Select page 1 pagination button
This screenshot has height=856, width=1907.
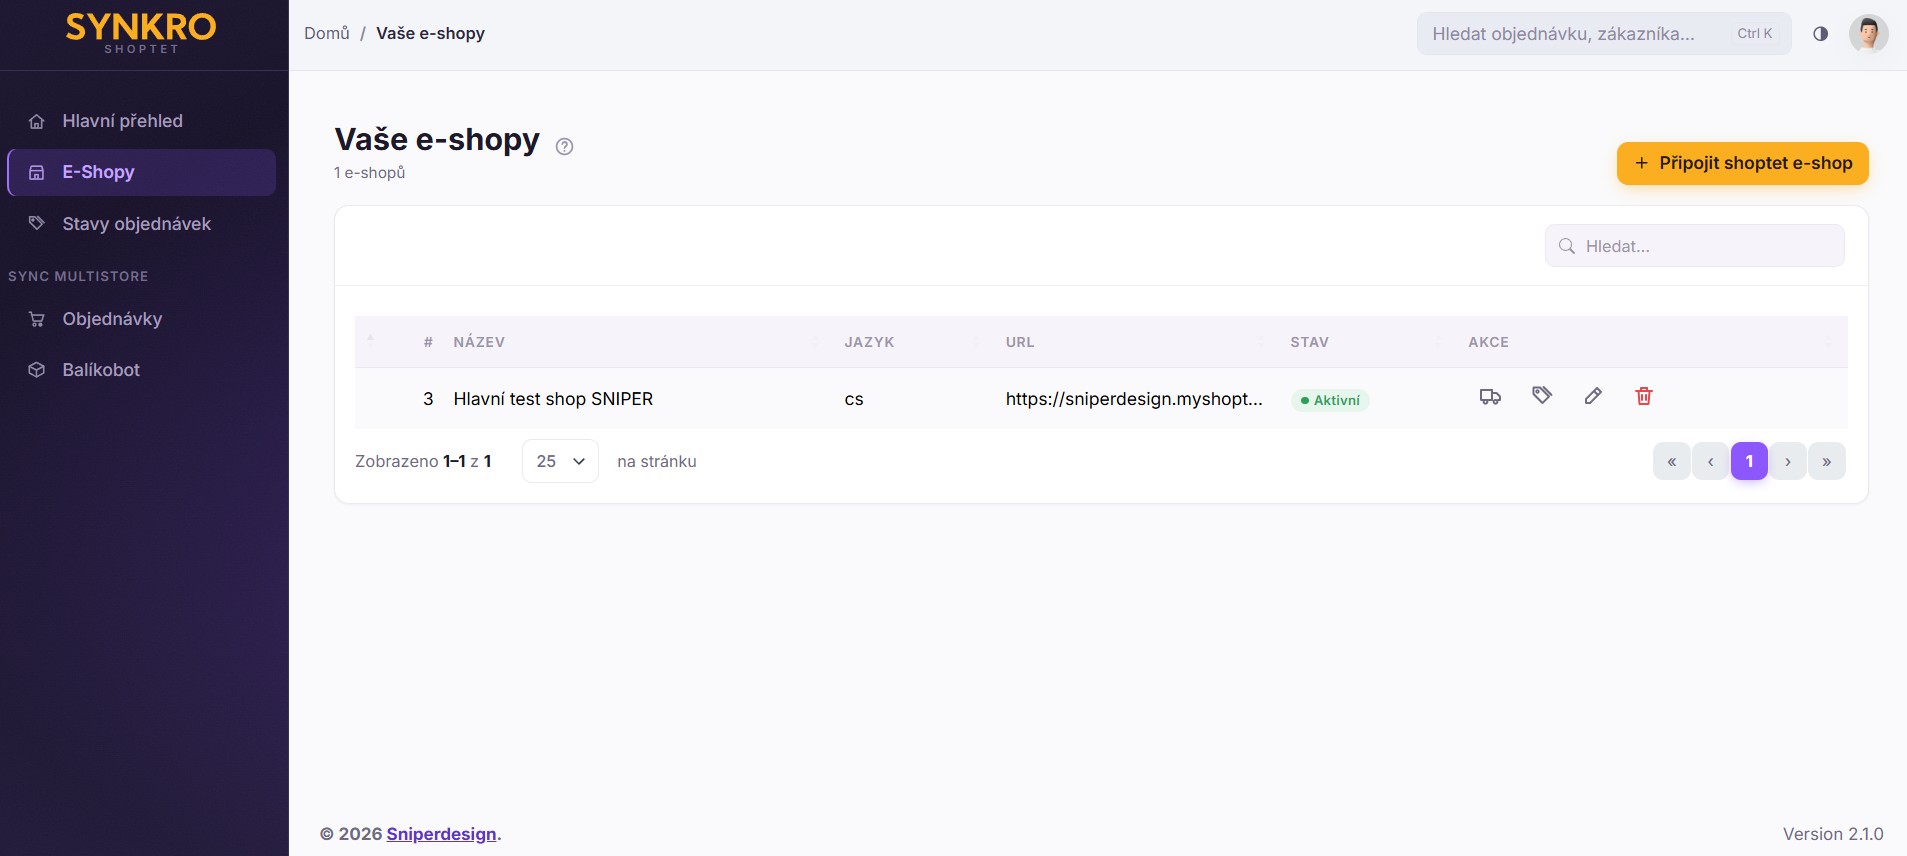1750,461
